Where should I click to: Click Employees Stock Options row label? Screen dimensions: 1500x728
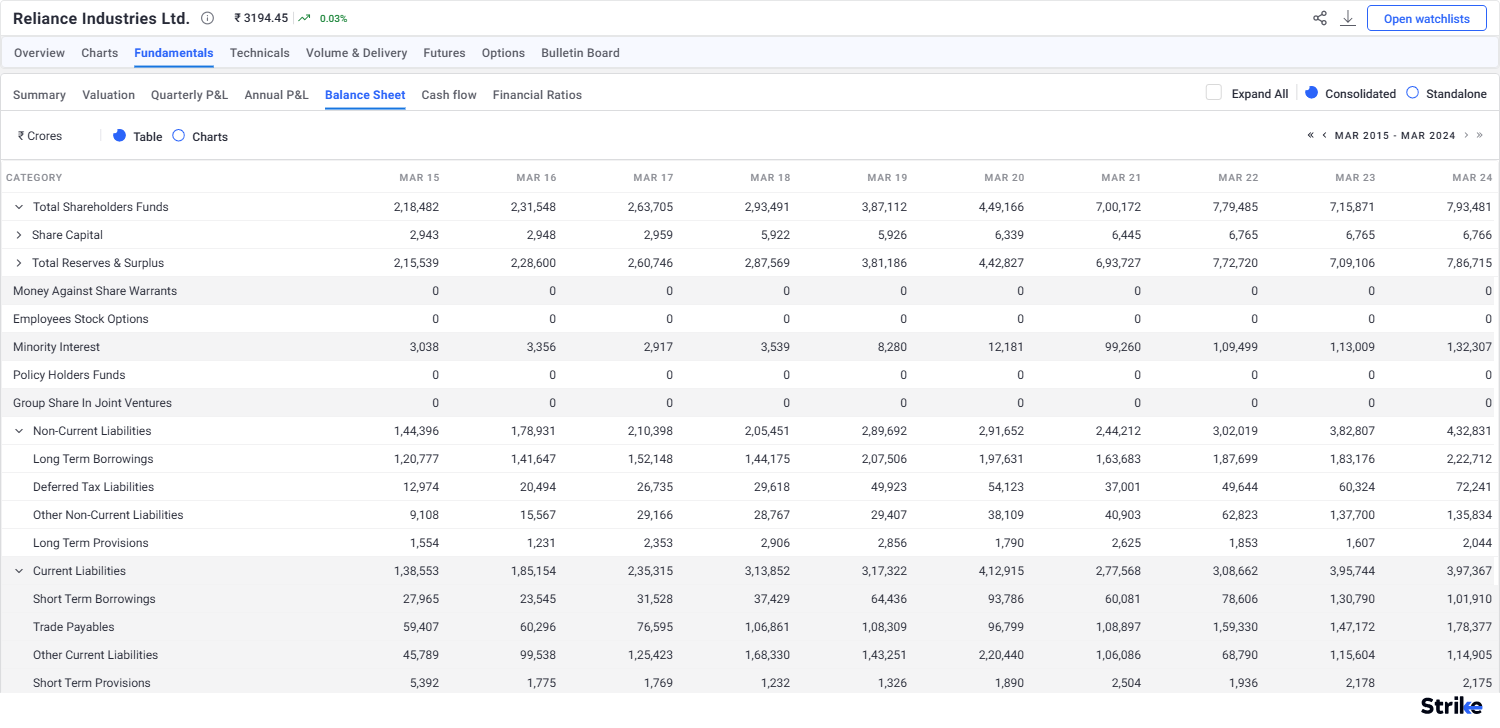pos(81,319)
